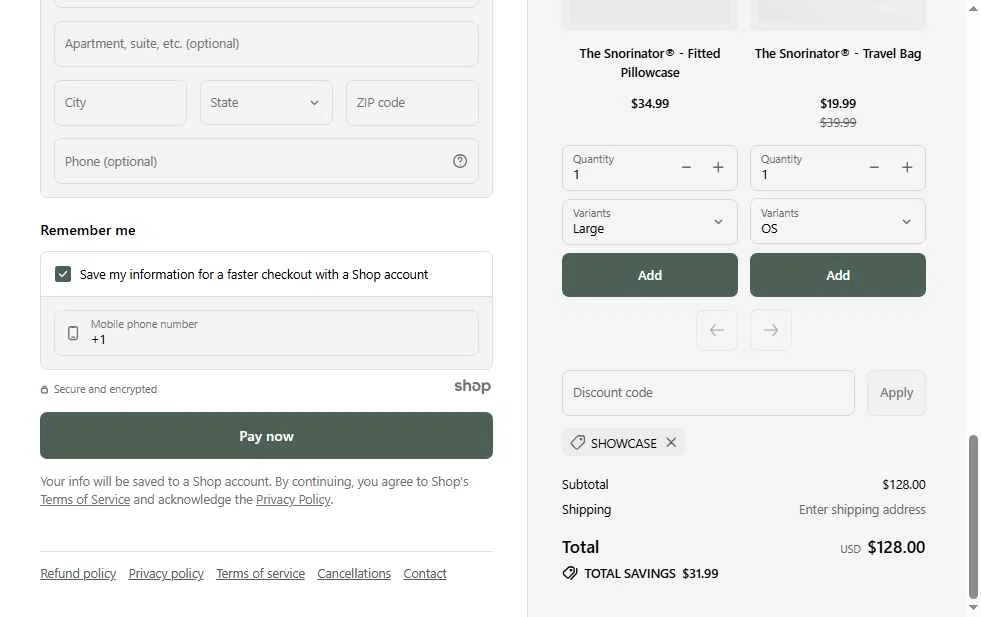Open Shop's Privacy Policy link in disclaimer
Viewport: 981px width, 617px height.
point(293,499)
